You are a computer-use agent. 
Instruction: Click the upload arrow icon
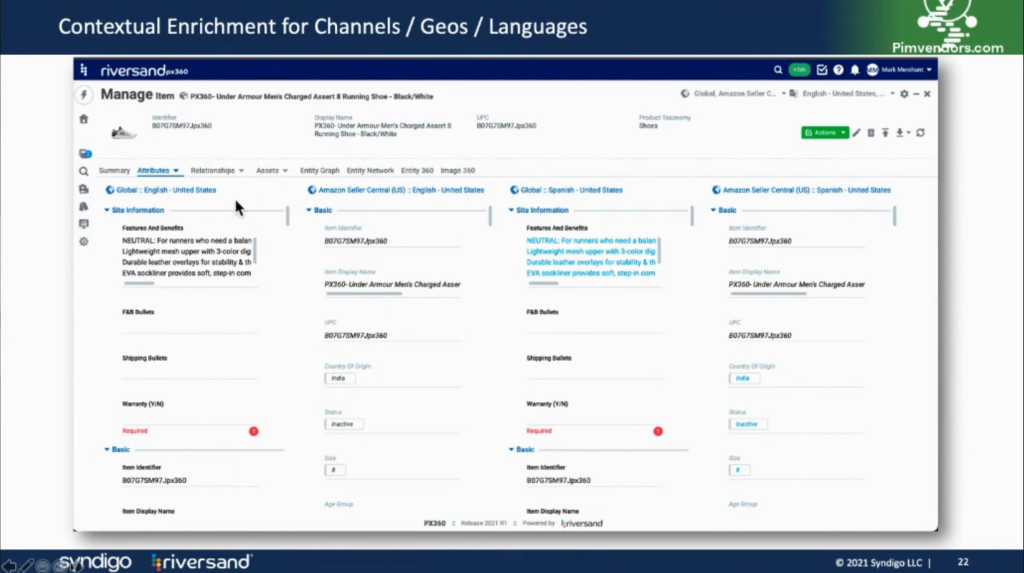point(886,133)
